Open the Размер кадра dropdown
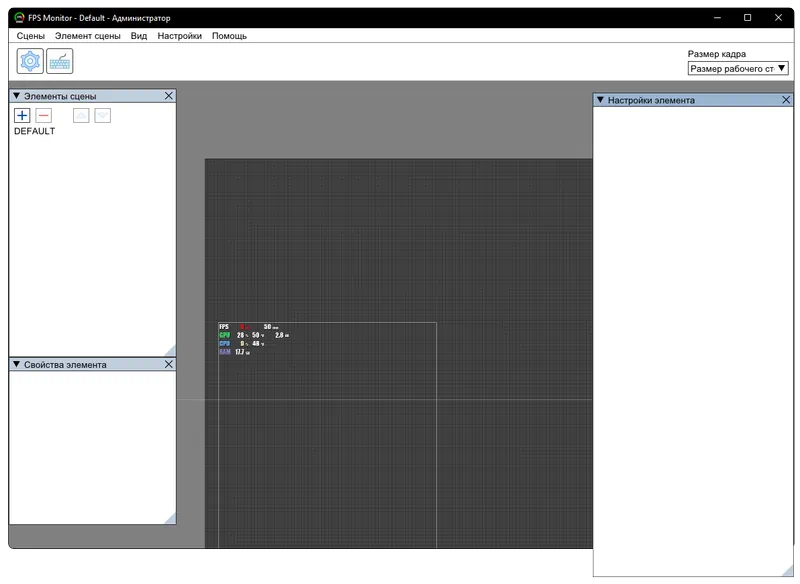 pyautogui.click(x=738, y=68)
